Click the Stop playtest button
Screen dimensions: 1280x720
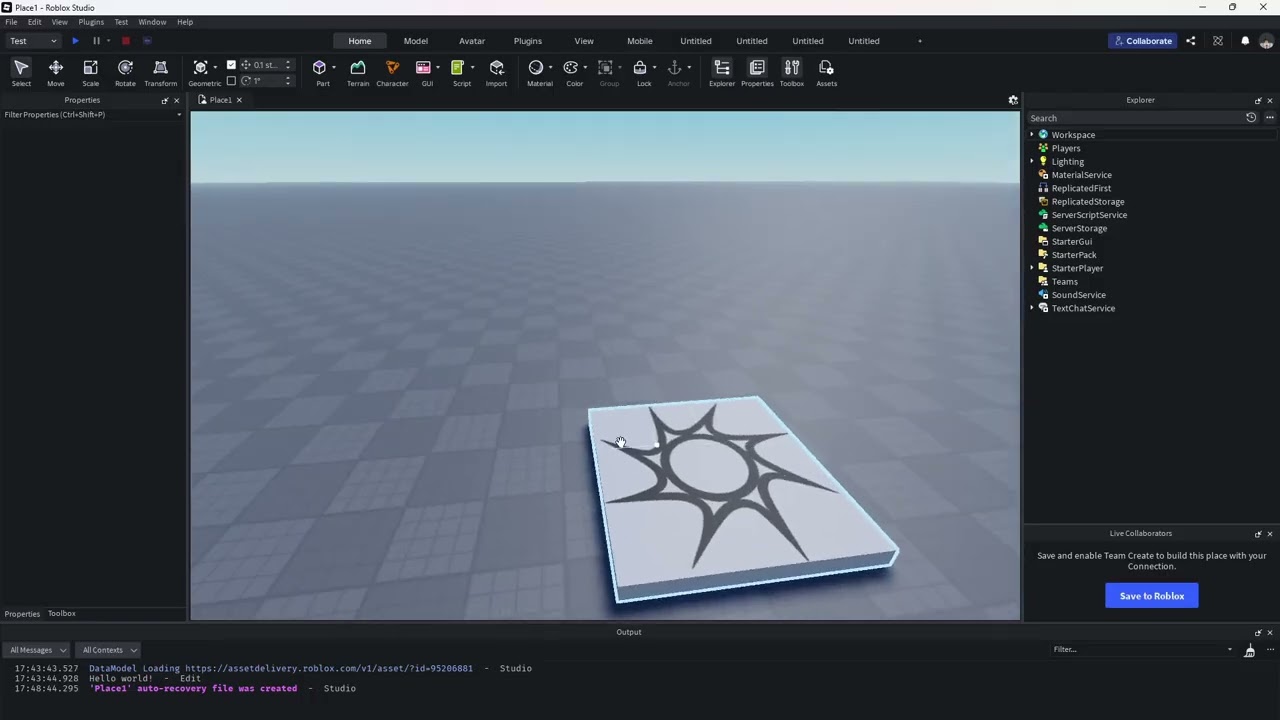[126, 41]
